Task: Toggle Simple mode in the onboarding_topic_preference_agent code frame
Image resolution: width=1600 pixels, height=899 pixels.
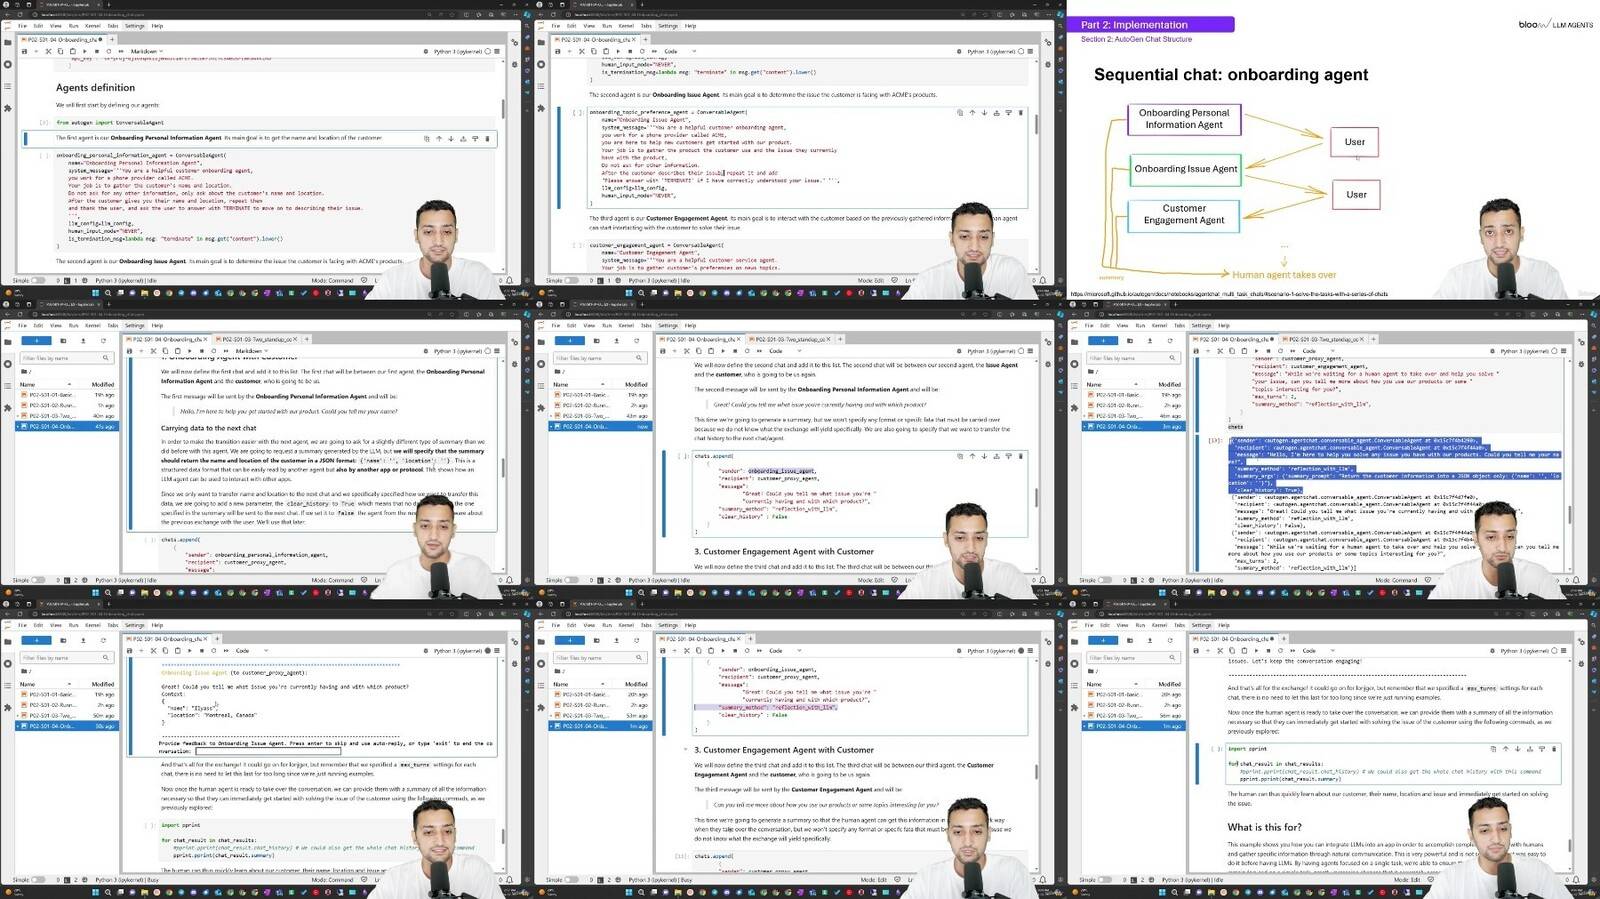Action: pyautogui.click(x=571, y=280)
